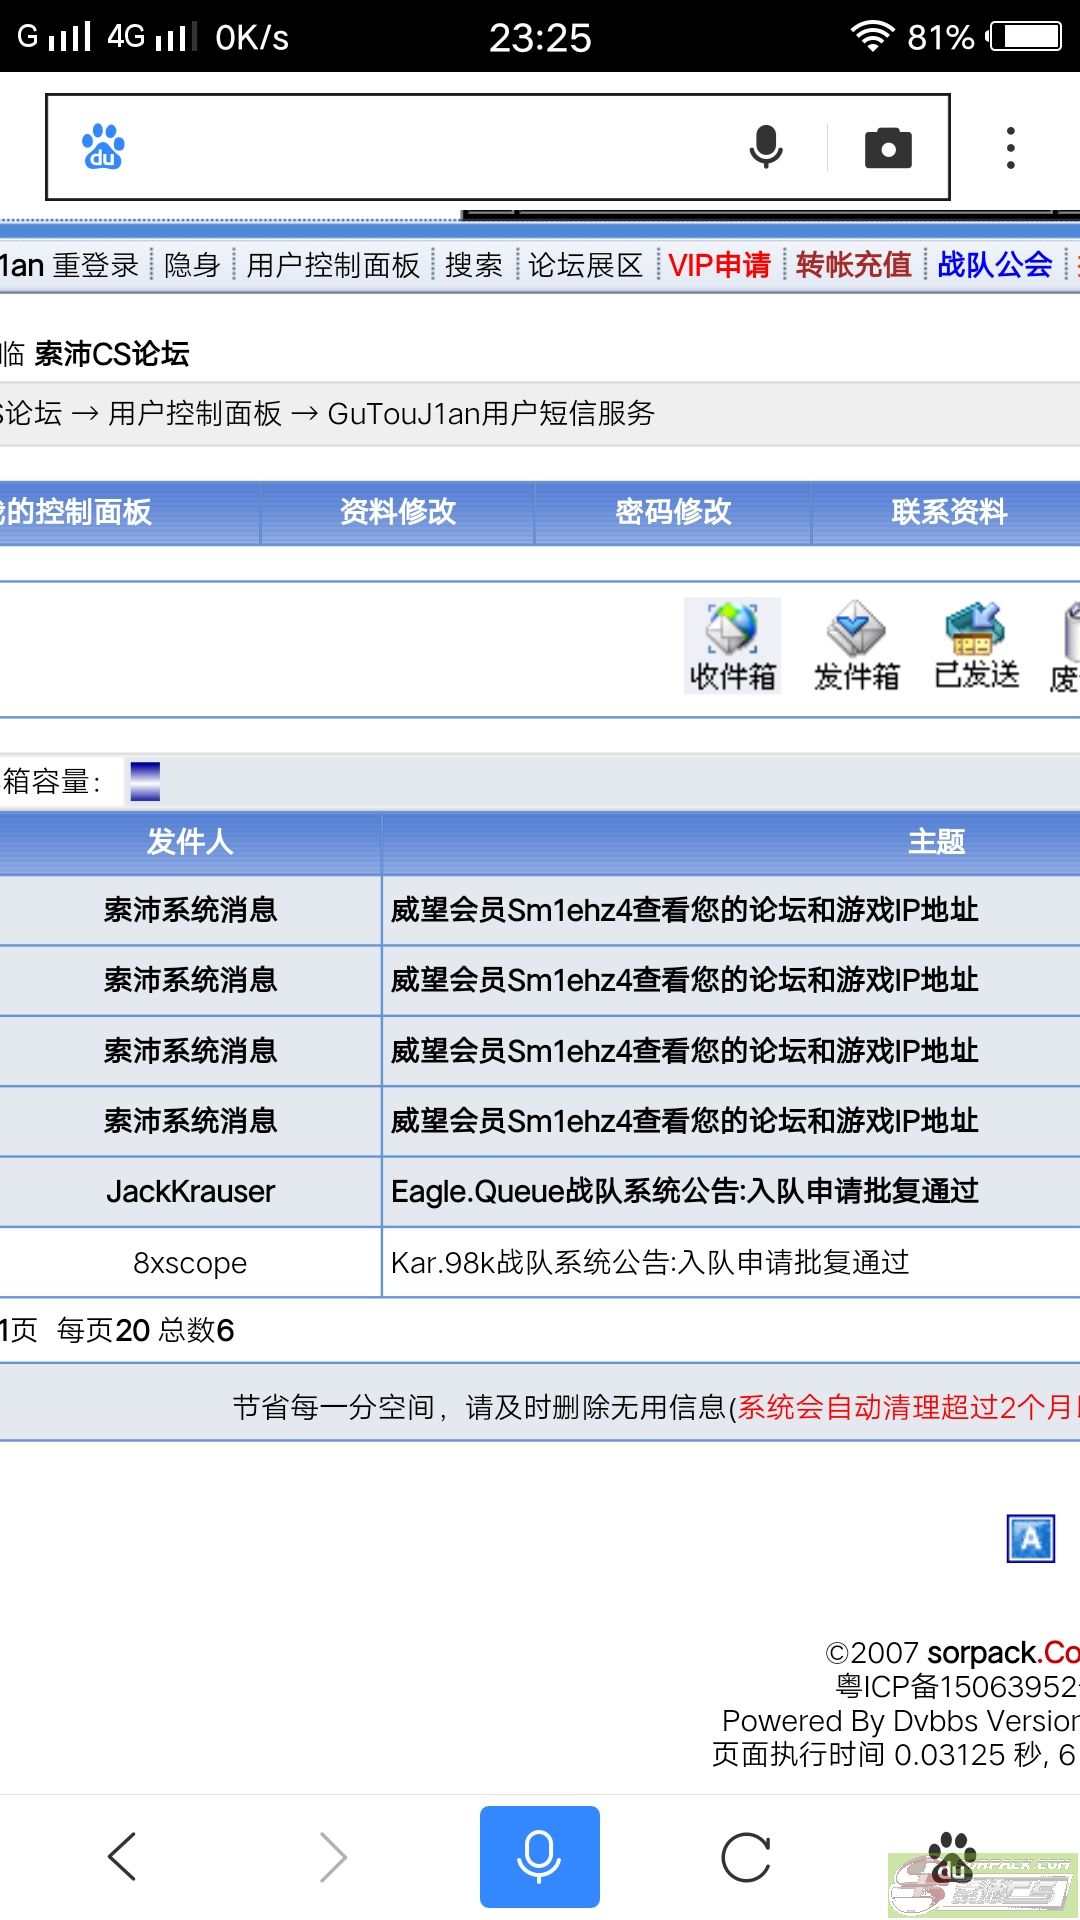Tap the blue voice search button
This screenshot has width=1080, height=1920.
[x=540, y=1857]
